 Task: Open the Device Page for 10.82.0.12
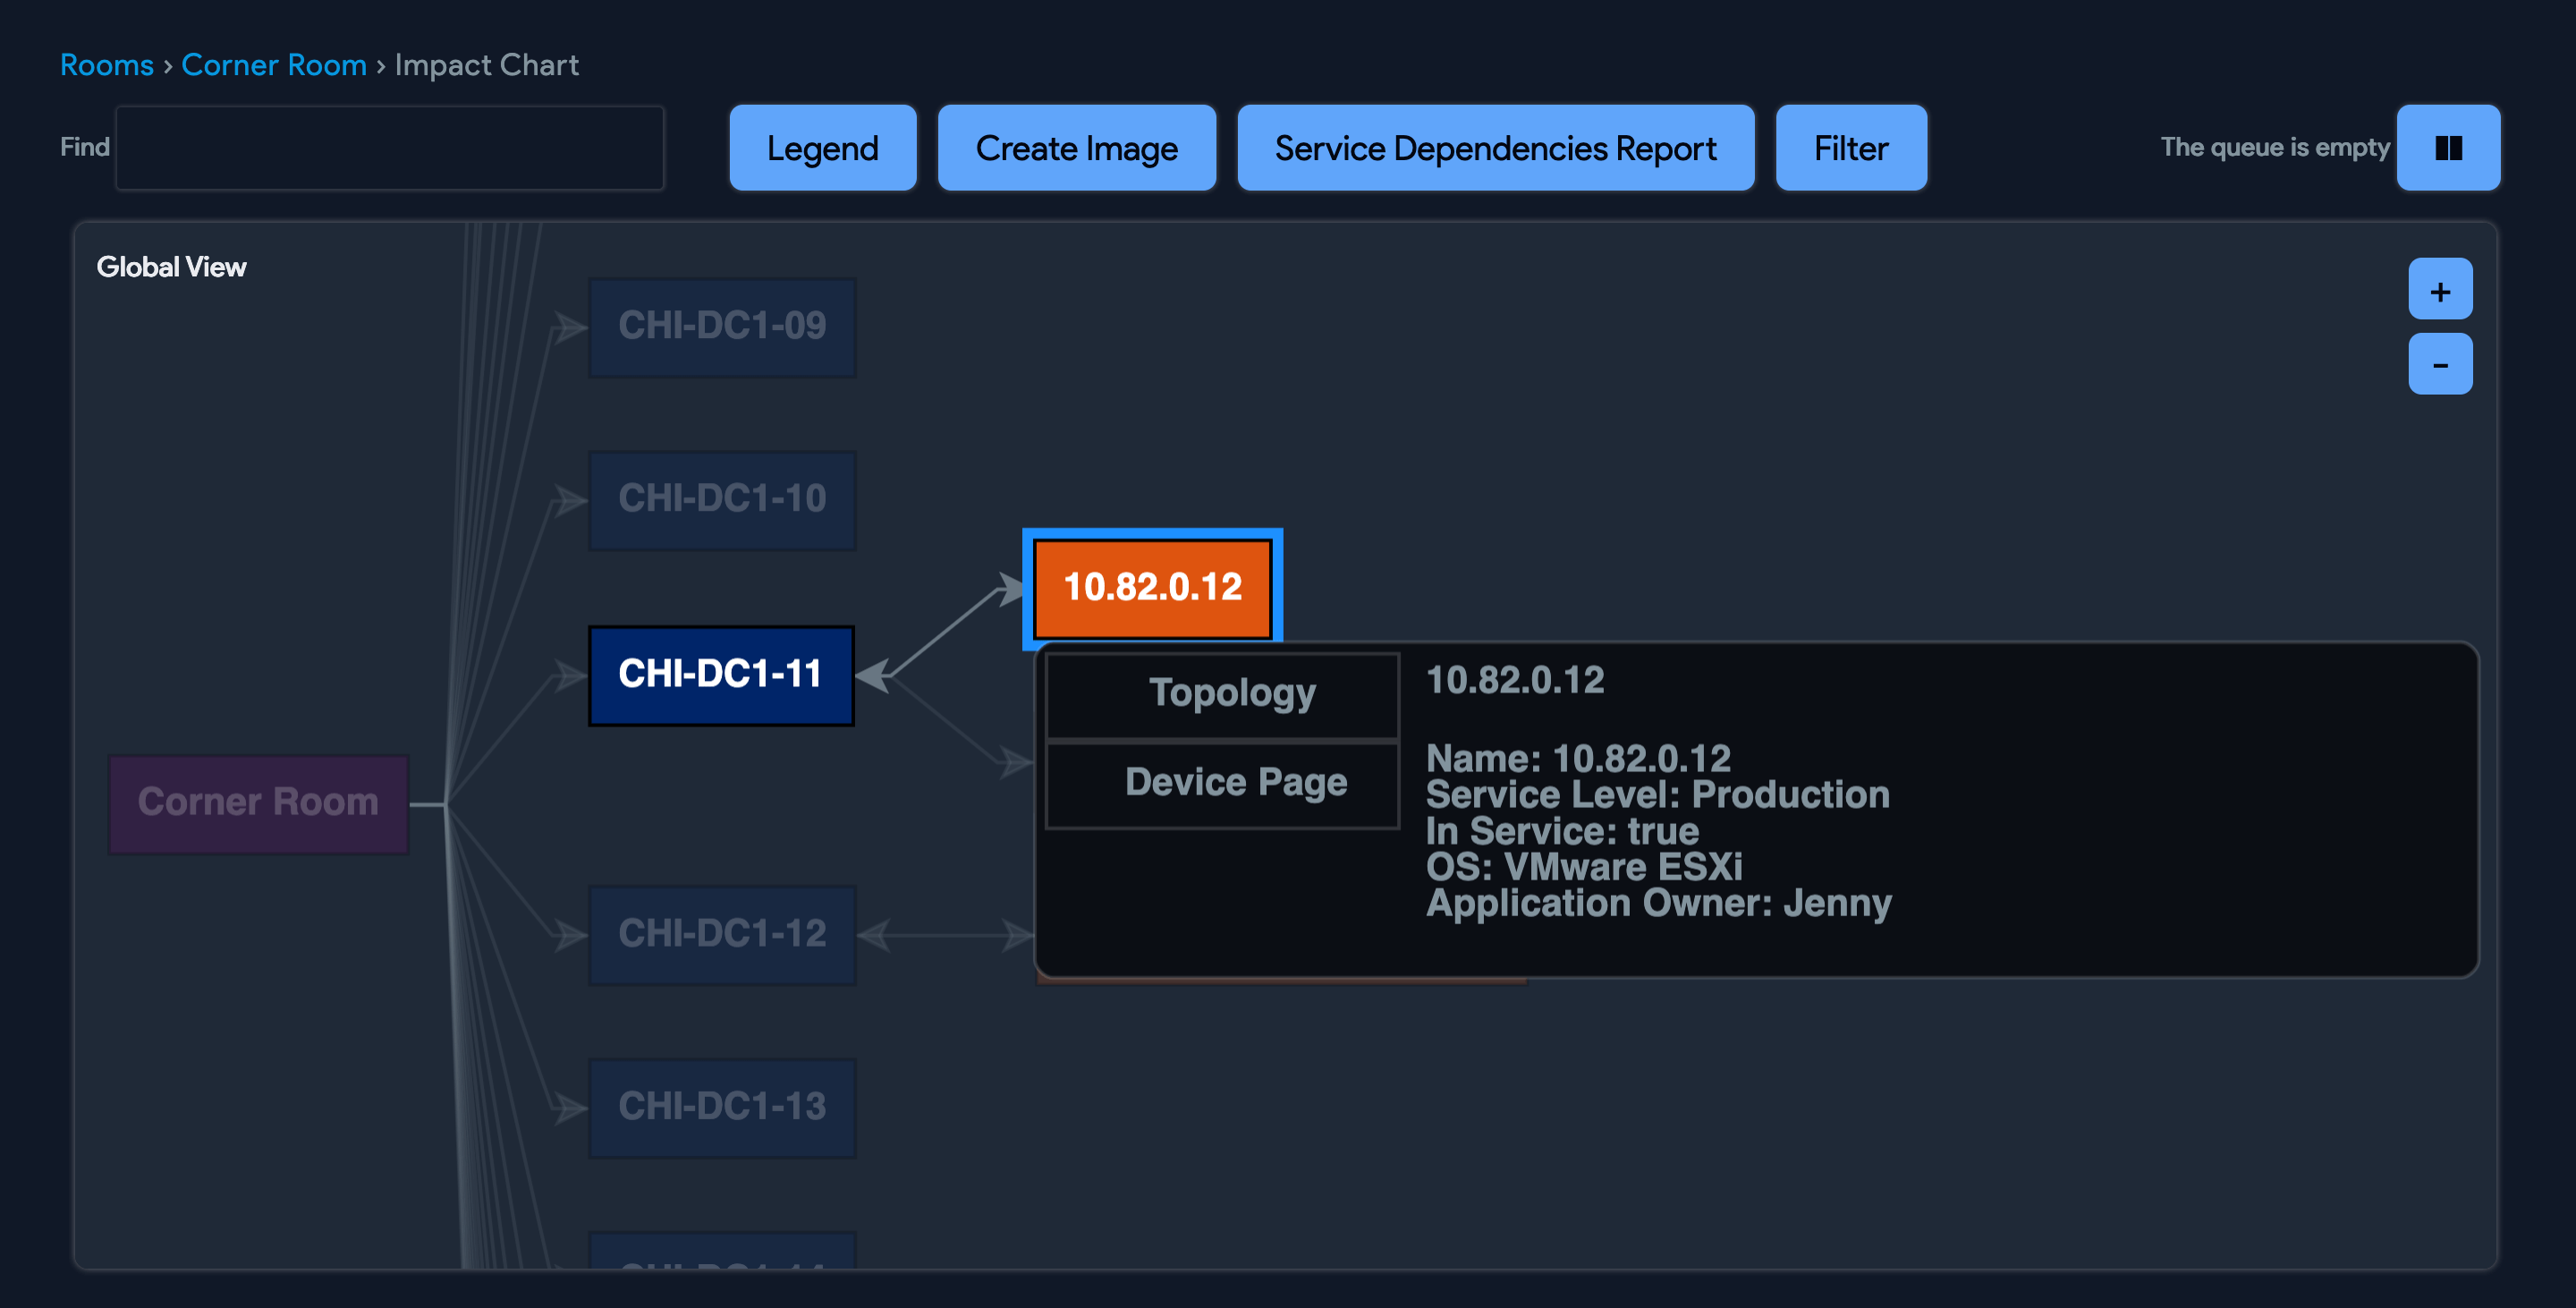[x=1222, y=782]
